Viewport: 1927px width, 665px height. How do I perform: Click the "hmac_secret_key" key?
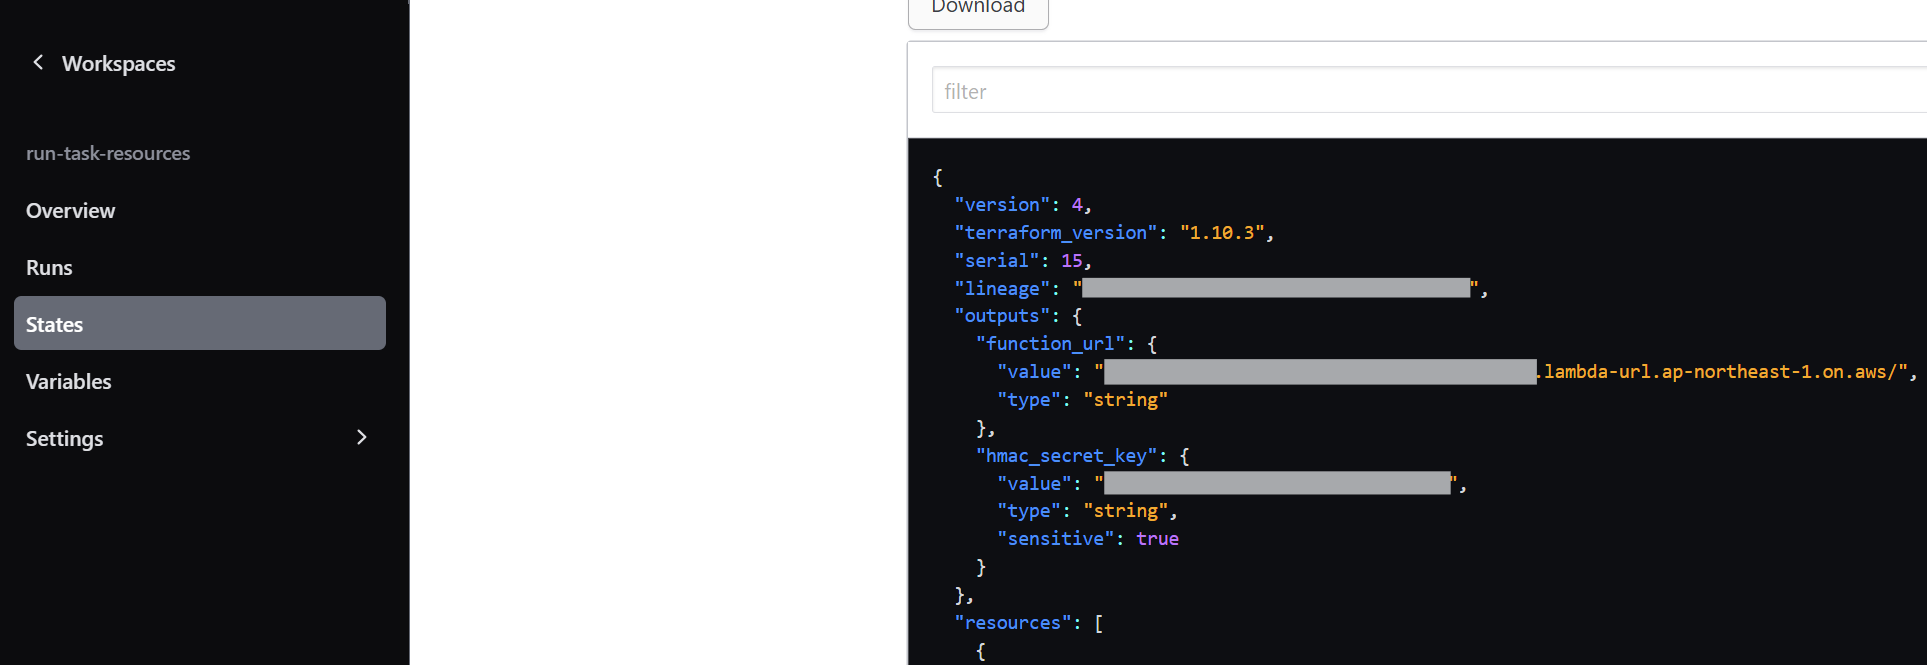click(x=1066, y=456)
